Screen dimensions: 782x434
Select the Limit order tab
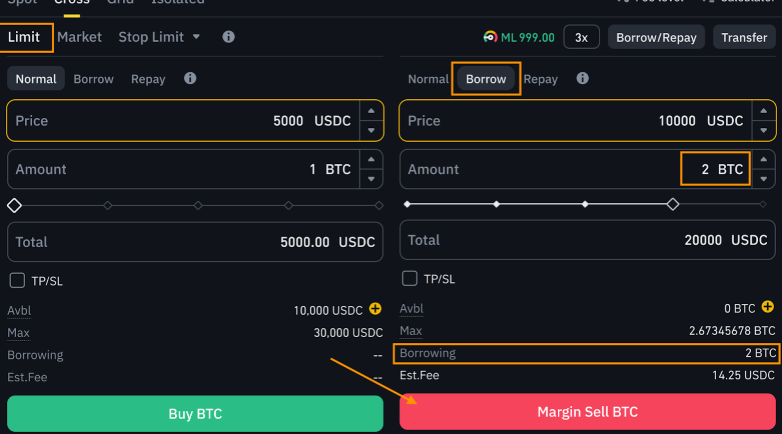coord(24,37)
